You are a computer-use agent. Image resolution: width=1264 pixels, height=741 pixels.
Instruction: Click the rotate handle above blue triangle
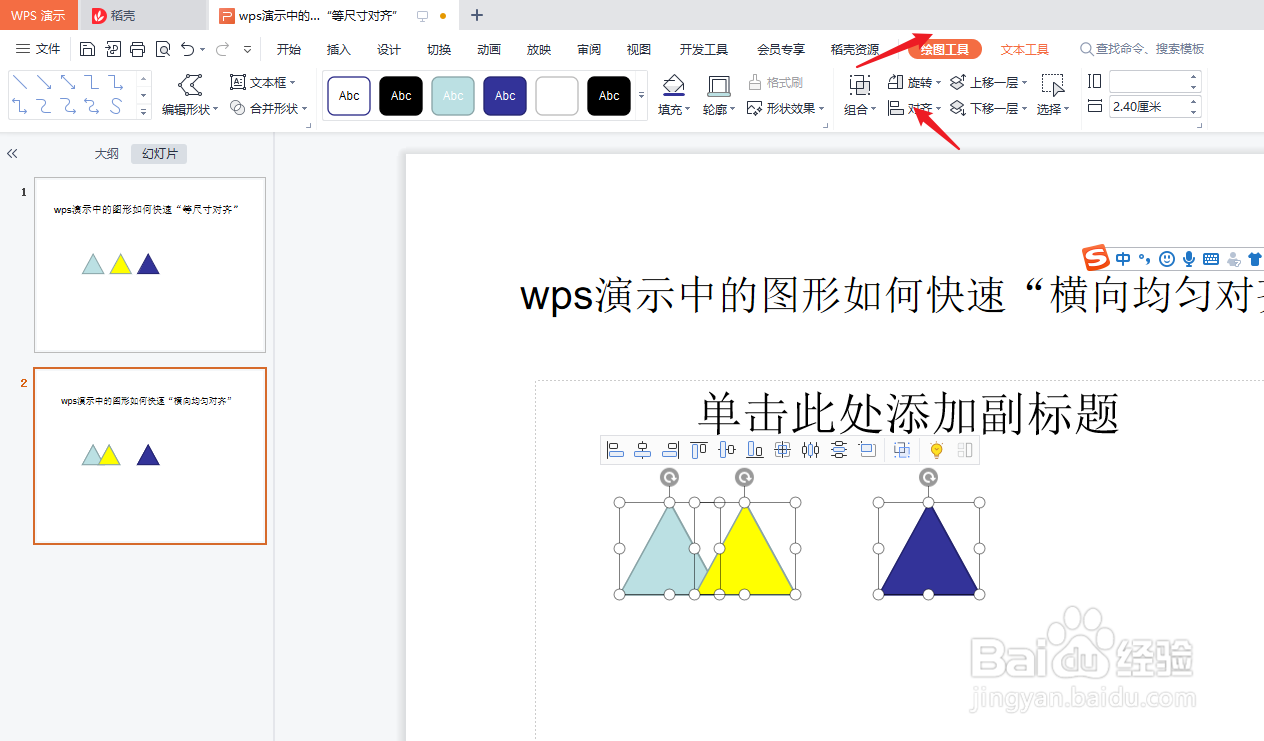click(928, 477)
